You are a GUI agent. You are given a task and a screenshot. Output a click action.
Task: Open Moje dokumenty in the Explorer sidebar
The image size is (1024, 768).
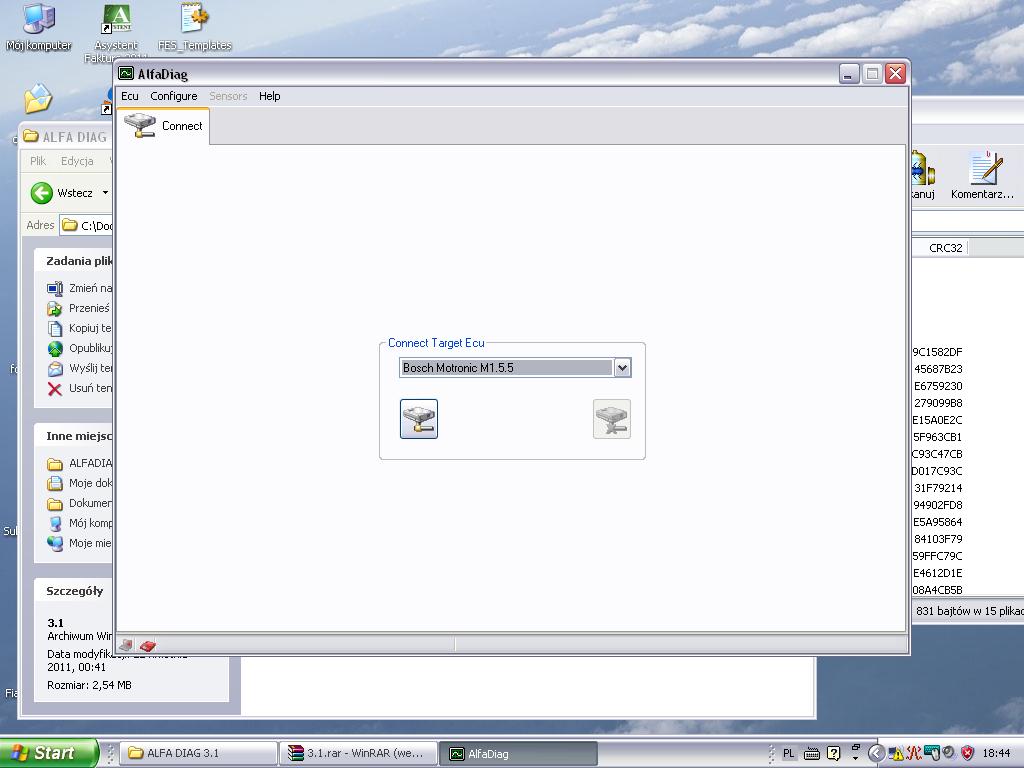pos(80,483)
